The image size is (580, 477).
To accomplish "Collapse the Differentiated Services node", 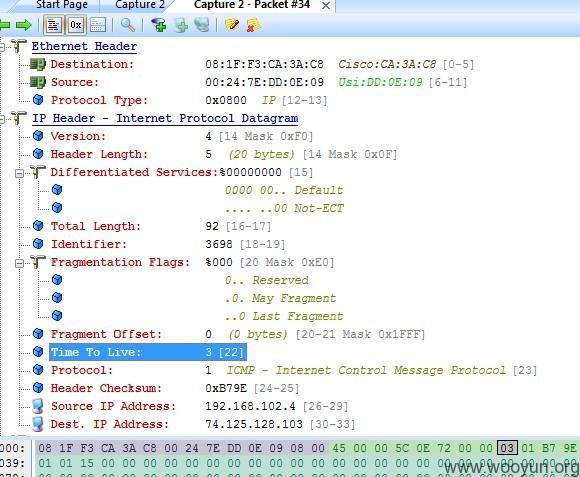I will click(20, 173).
